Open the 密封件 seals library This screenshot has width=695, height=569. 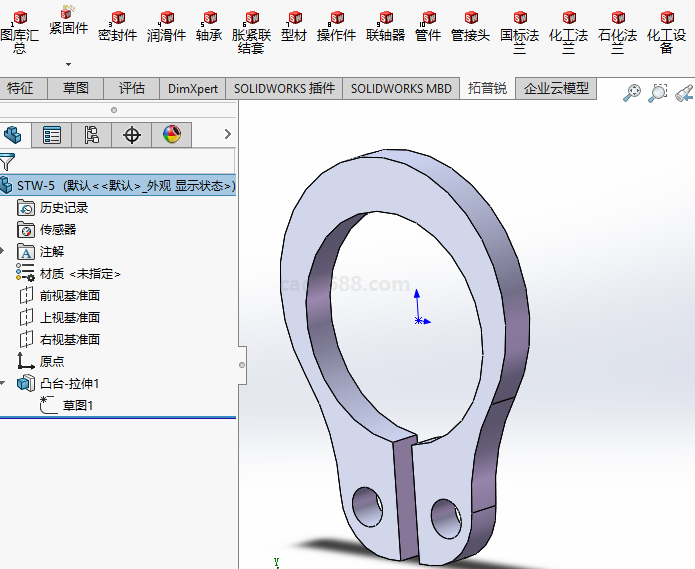[x=117, y=26]
